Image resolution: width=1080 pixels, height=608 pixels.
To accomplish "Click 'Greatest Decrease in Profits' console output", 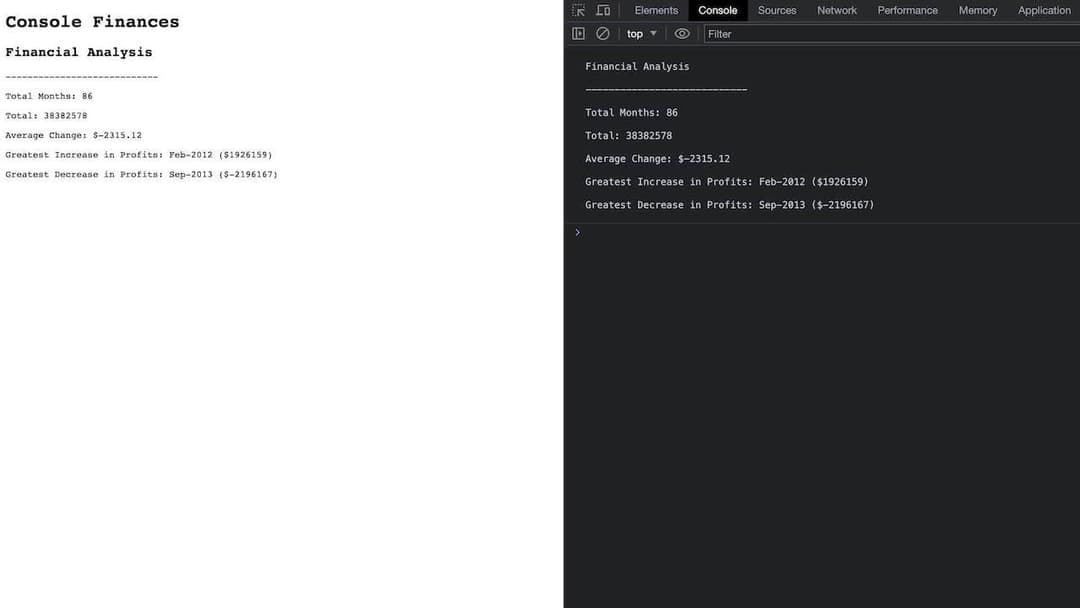I will [729, 205].
